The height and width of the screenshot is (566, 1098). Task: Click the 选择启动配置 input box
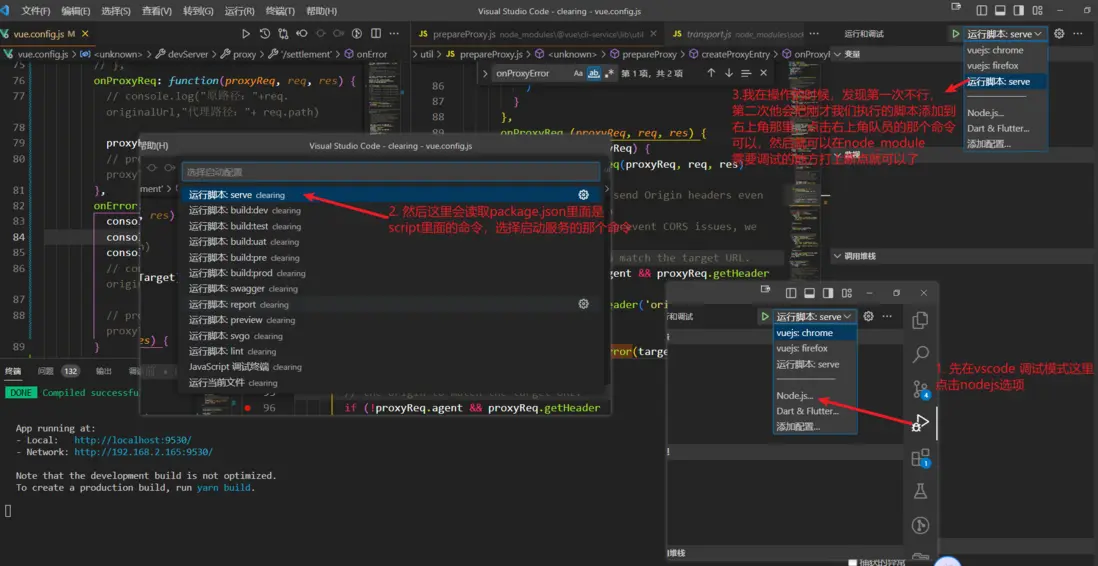coord(390,172)
